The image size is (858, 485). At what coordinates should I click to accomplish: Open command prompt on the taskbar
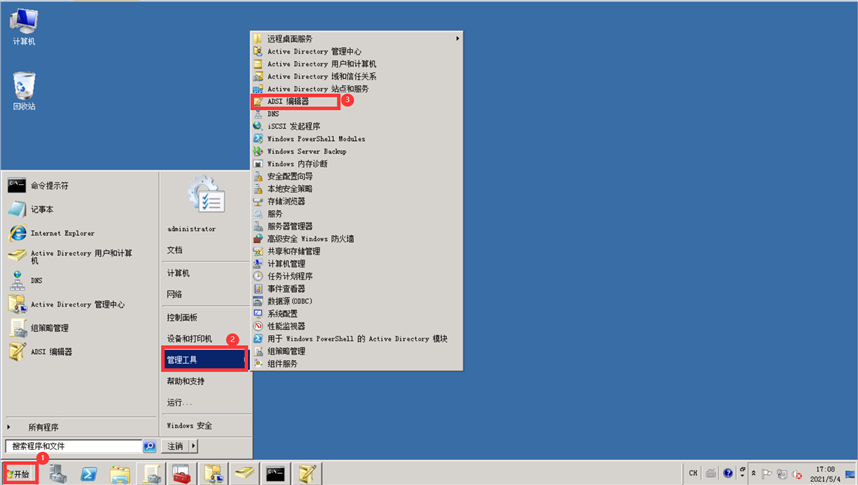(x=275, y=474)
